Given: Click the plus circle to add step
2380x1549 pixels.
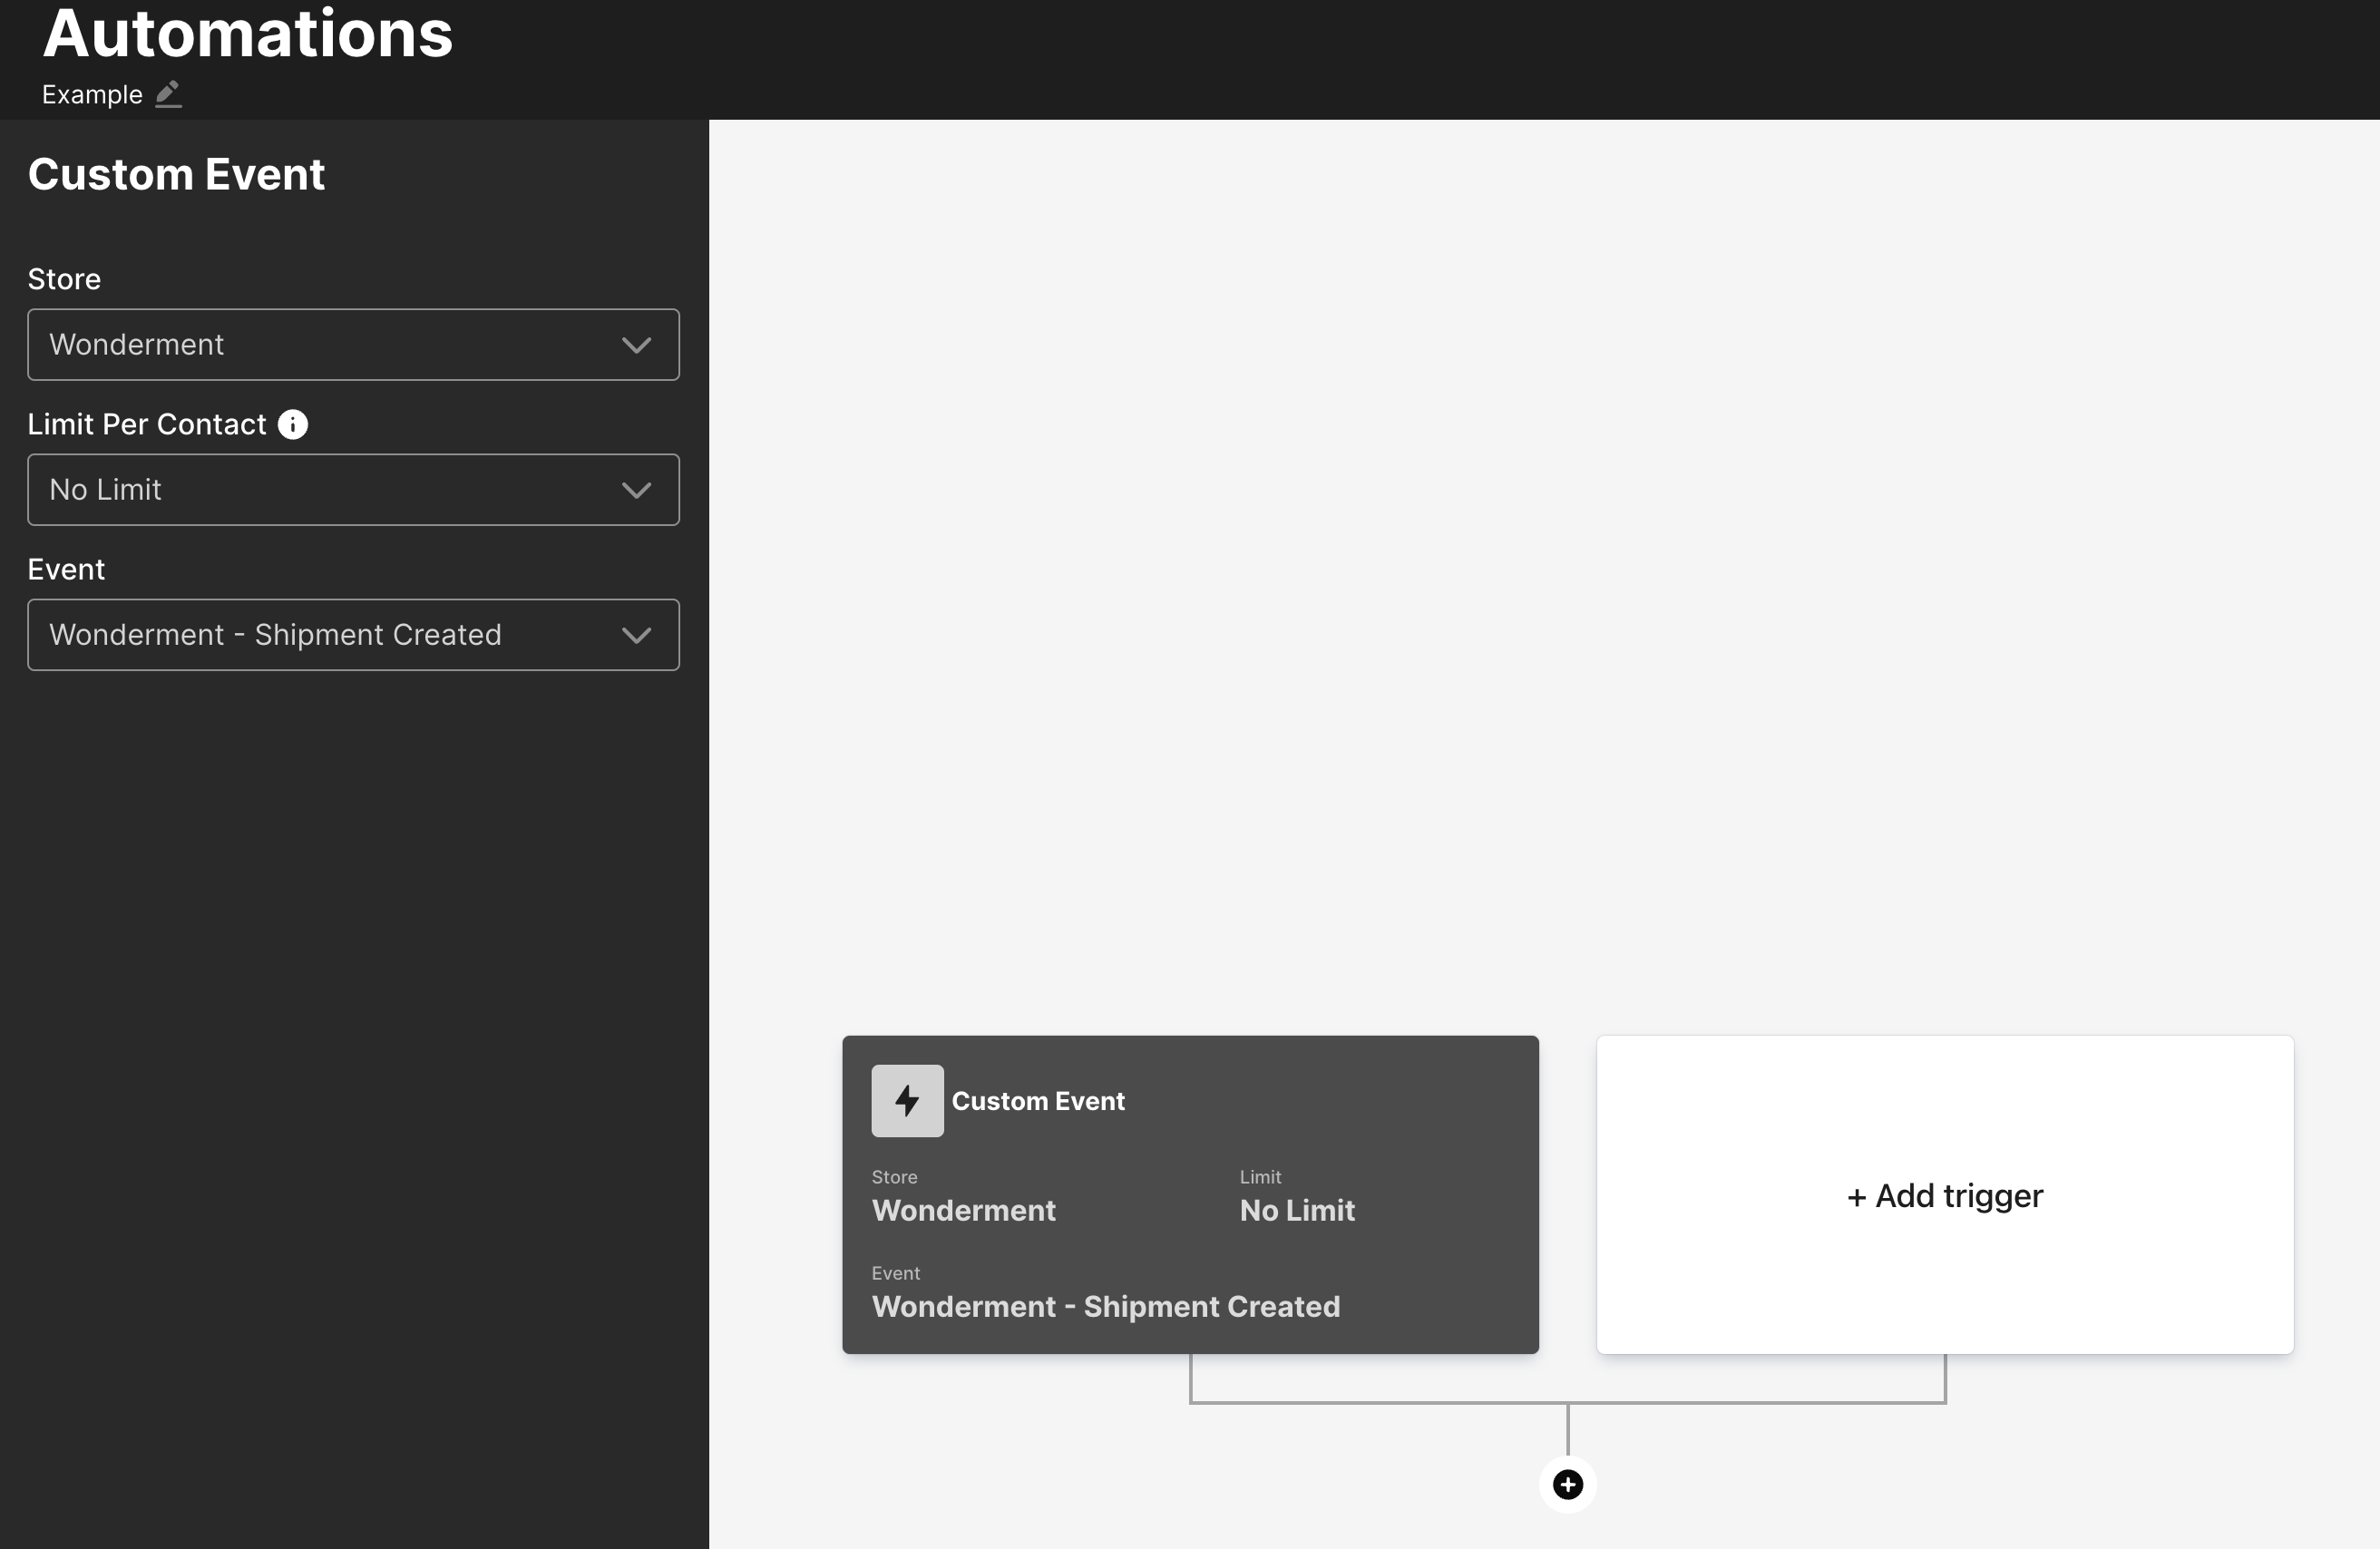Looking at the screenshot, I should coord(1567,1485).
